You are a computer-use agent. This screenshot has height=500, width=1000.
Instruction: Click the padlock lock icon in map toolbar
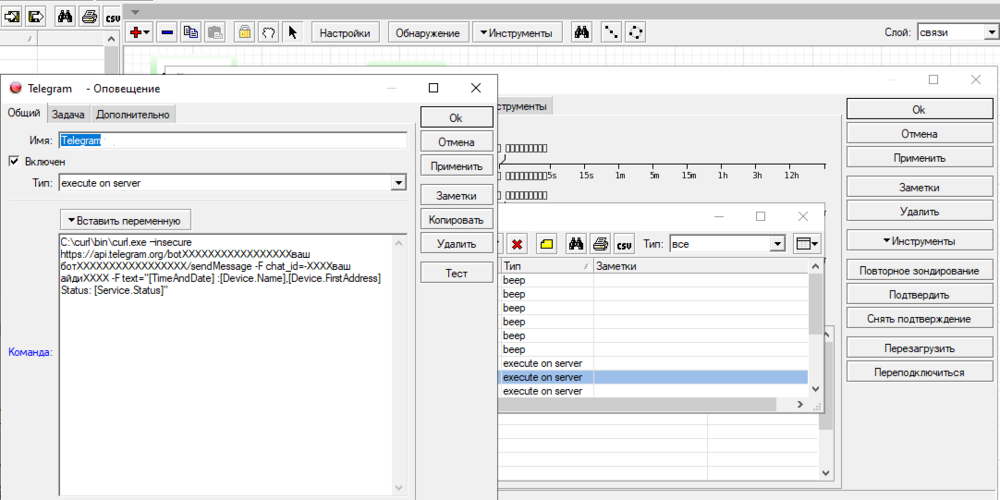click(x=243, y=32)
